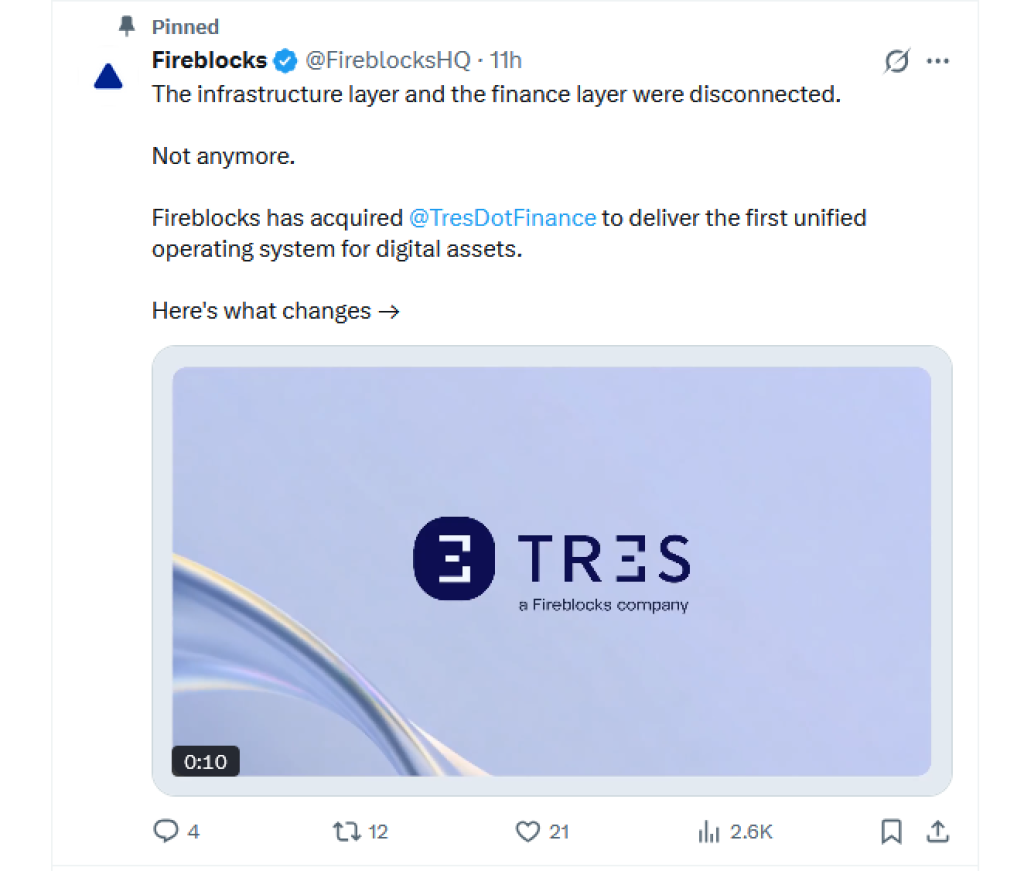Click the @FireblocksHQ handle

(390, 60)
